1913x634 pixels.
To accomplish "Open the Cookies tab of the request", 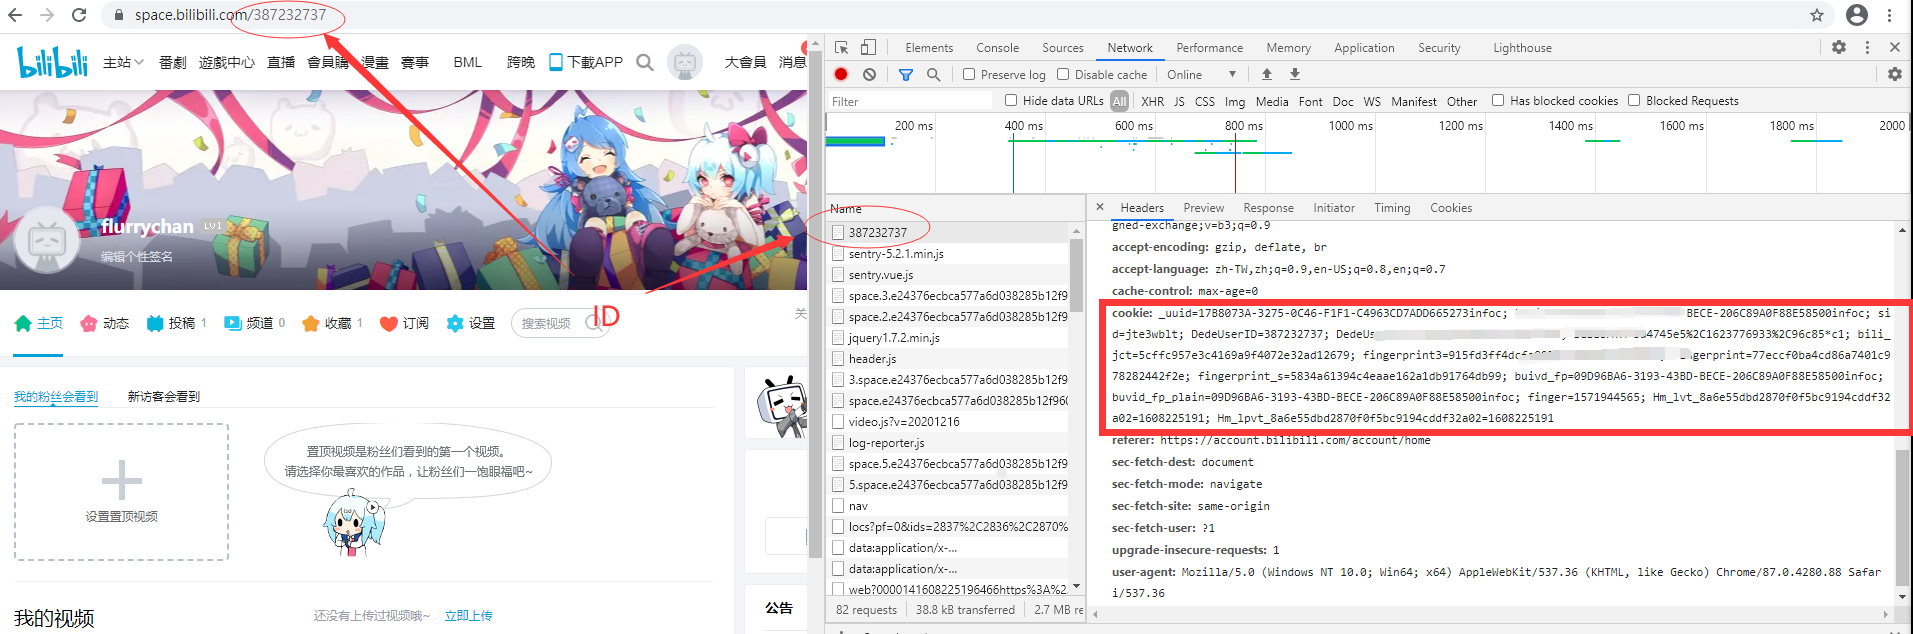I will point(1451,207).
